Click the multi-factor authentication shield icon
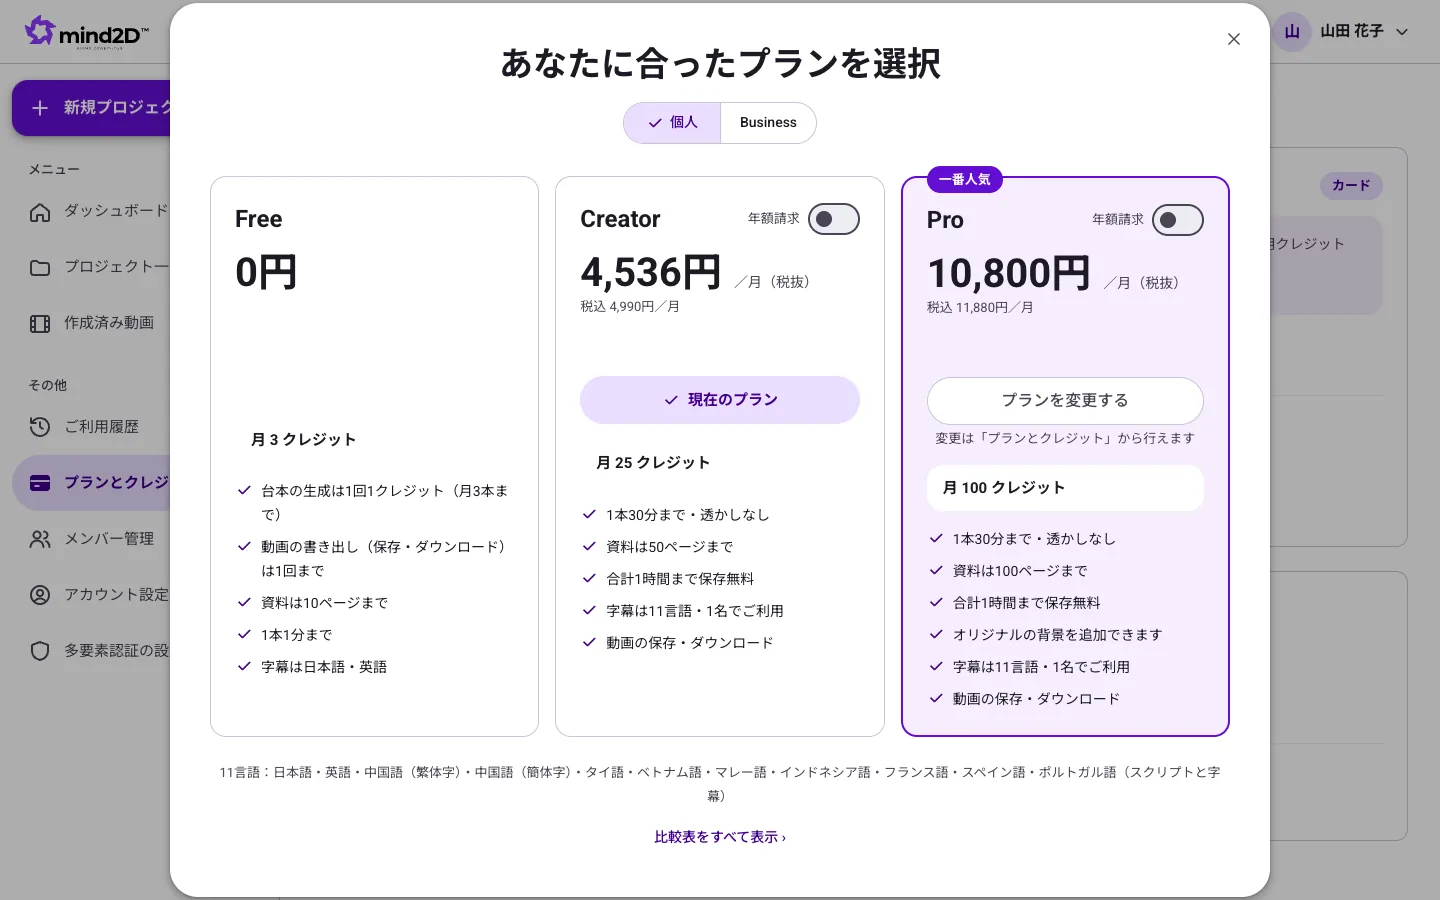The width and height of the screenshot is (1440, 900). (x=40, y=652)
